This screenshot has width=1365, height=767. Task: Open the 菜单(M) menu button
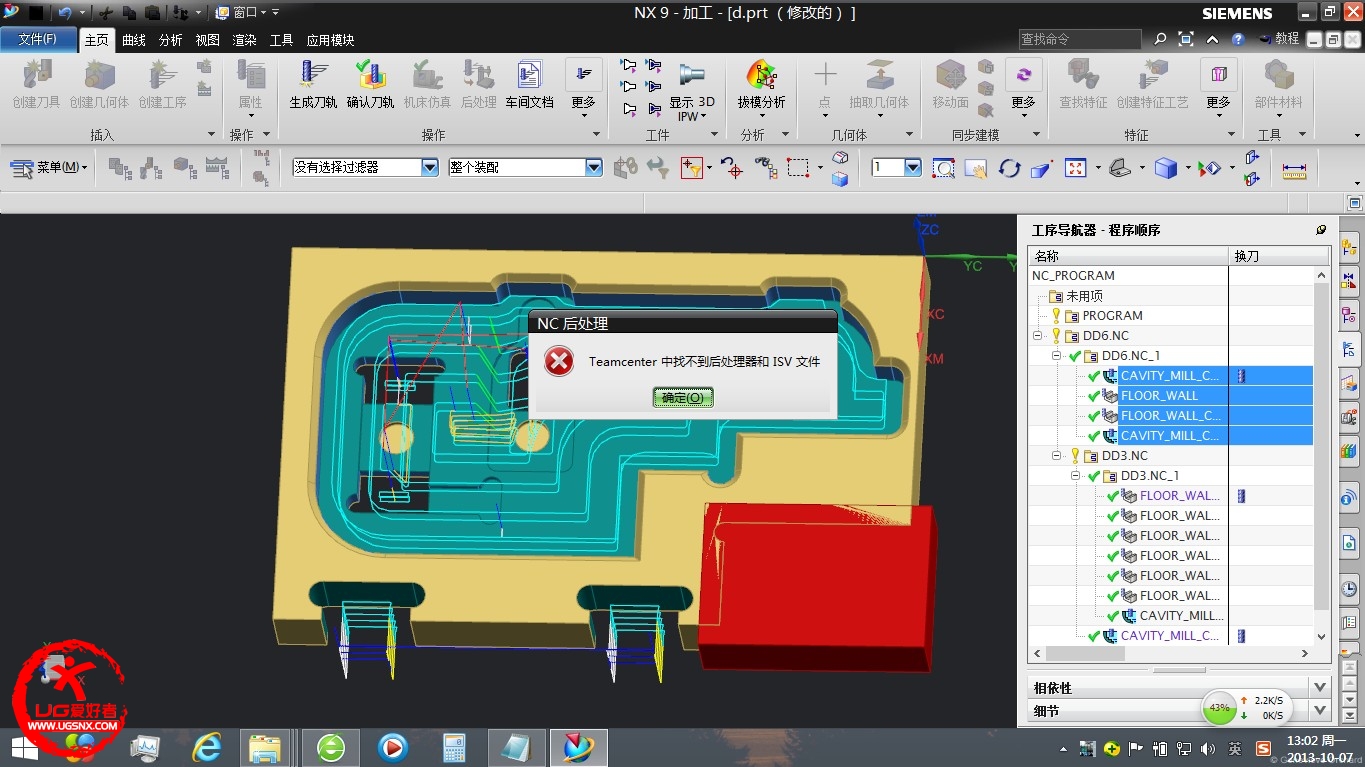click(x=50, y=168)
